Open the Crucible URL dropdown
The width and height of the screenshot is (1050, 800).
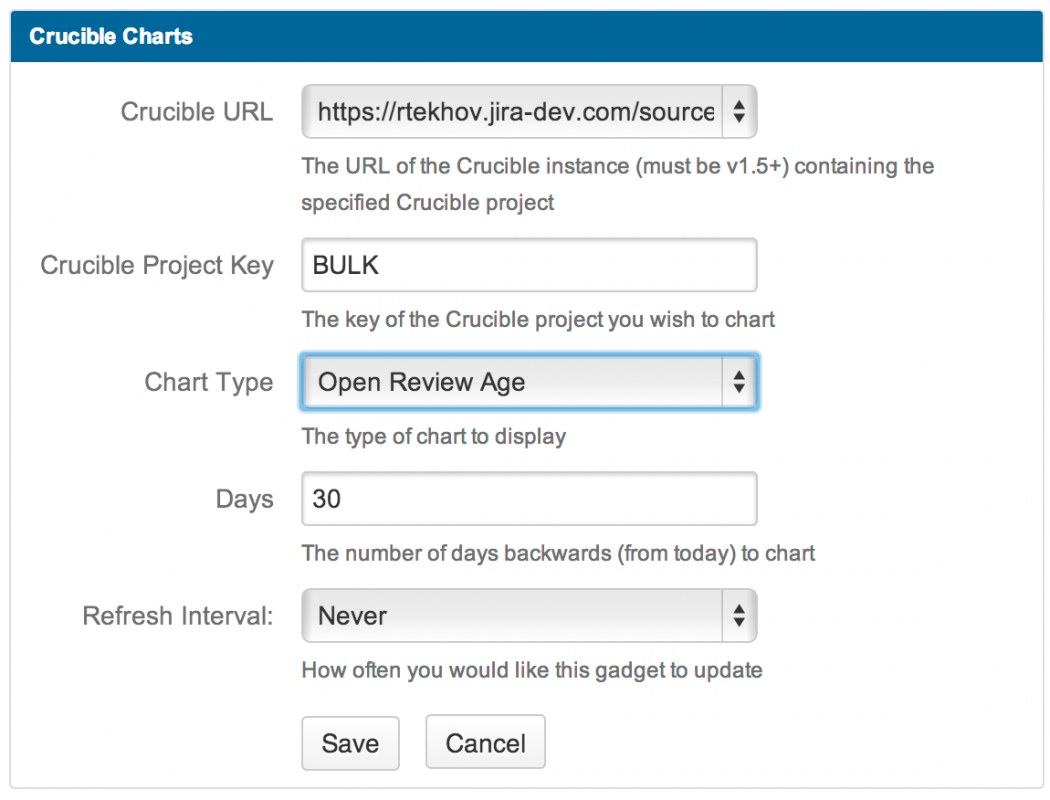(515, 112)
